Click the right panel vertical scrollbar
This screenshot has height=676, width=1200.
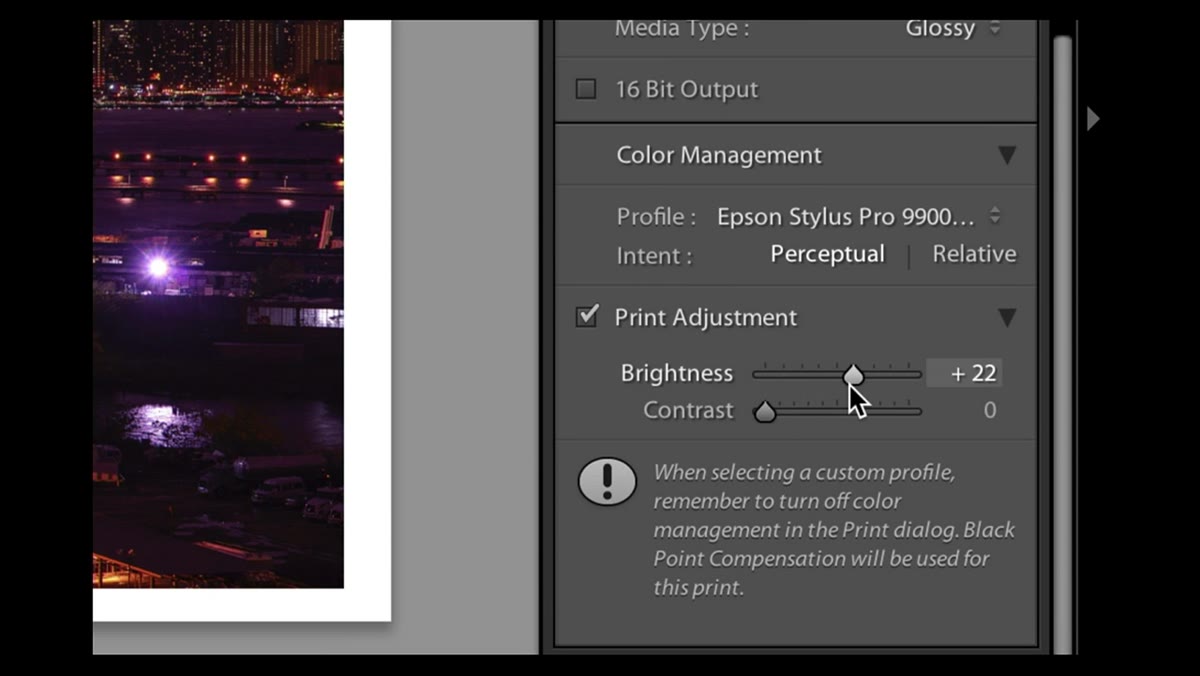tap(1062, 343)
